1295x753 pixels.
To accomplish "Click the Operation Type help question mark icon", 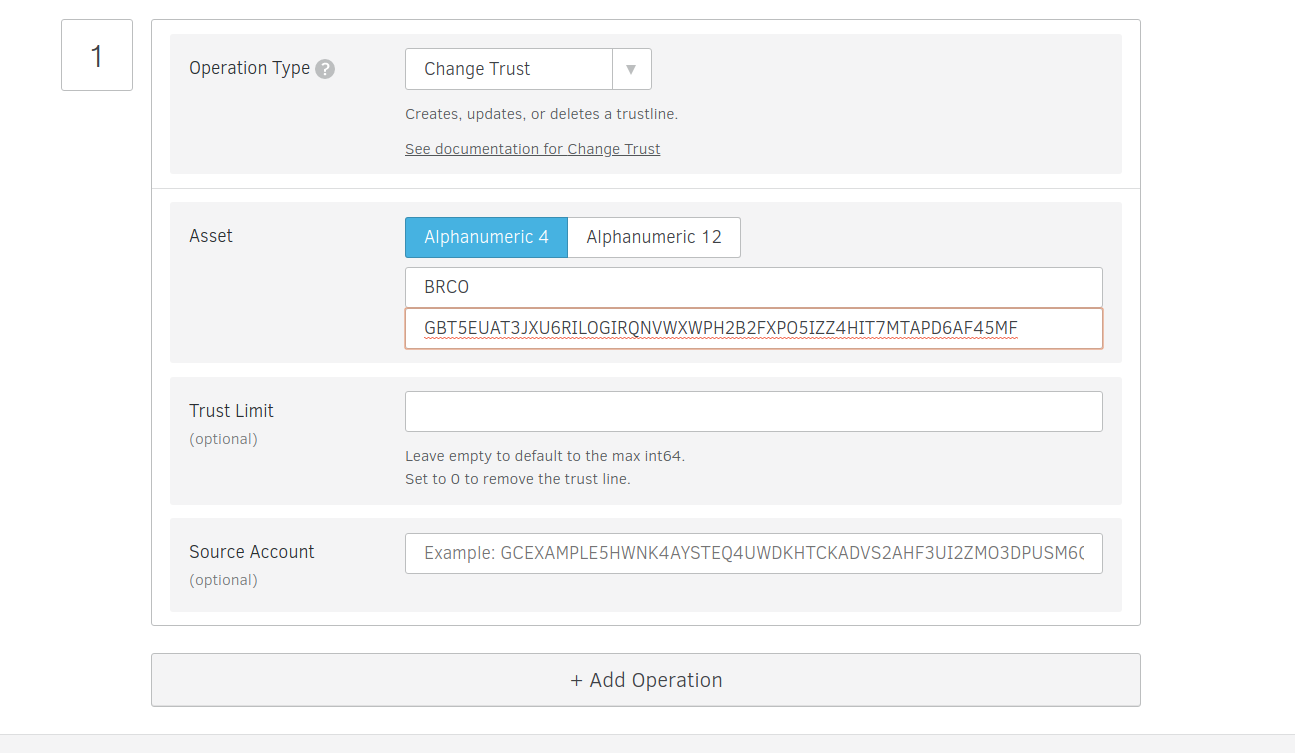I will 325,68.
